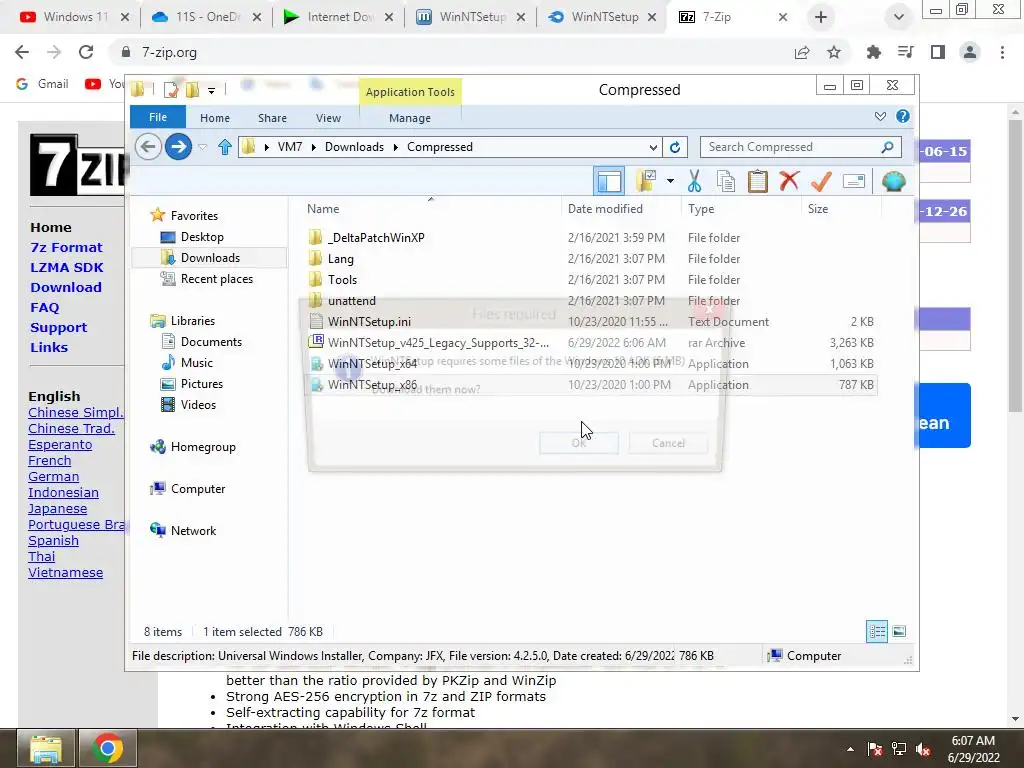Switch to large icons view in status bar
Viewport: 1024px width, 768px height.
coord(899,632)
